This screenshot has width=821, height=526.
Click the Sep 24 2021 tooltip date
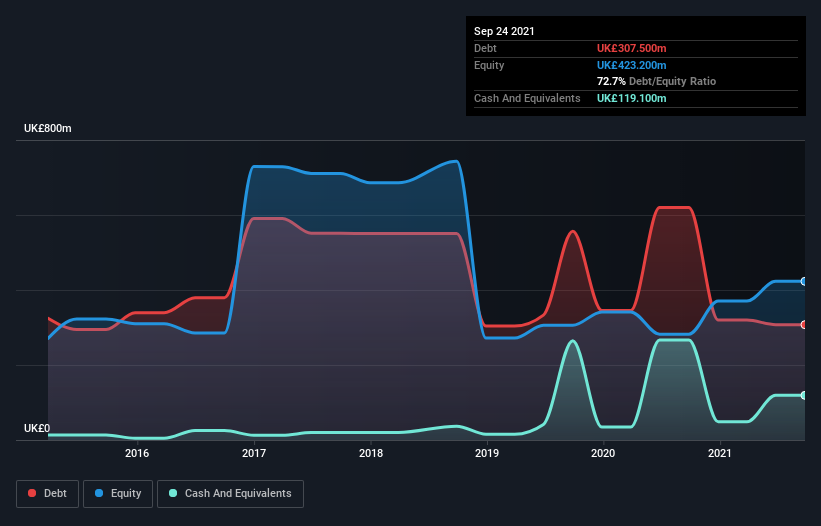(x=504, y=31)
